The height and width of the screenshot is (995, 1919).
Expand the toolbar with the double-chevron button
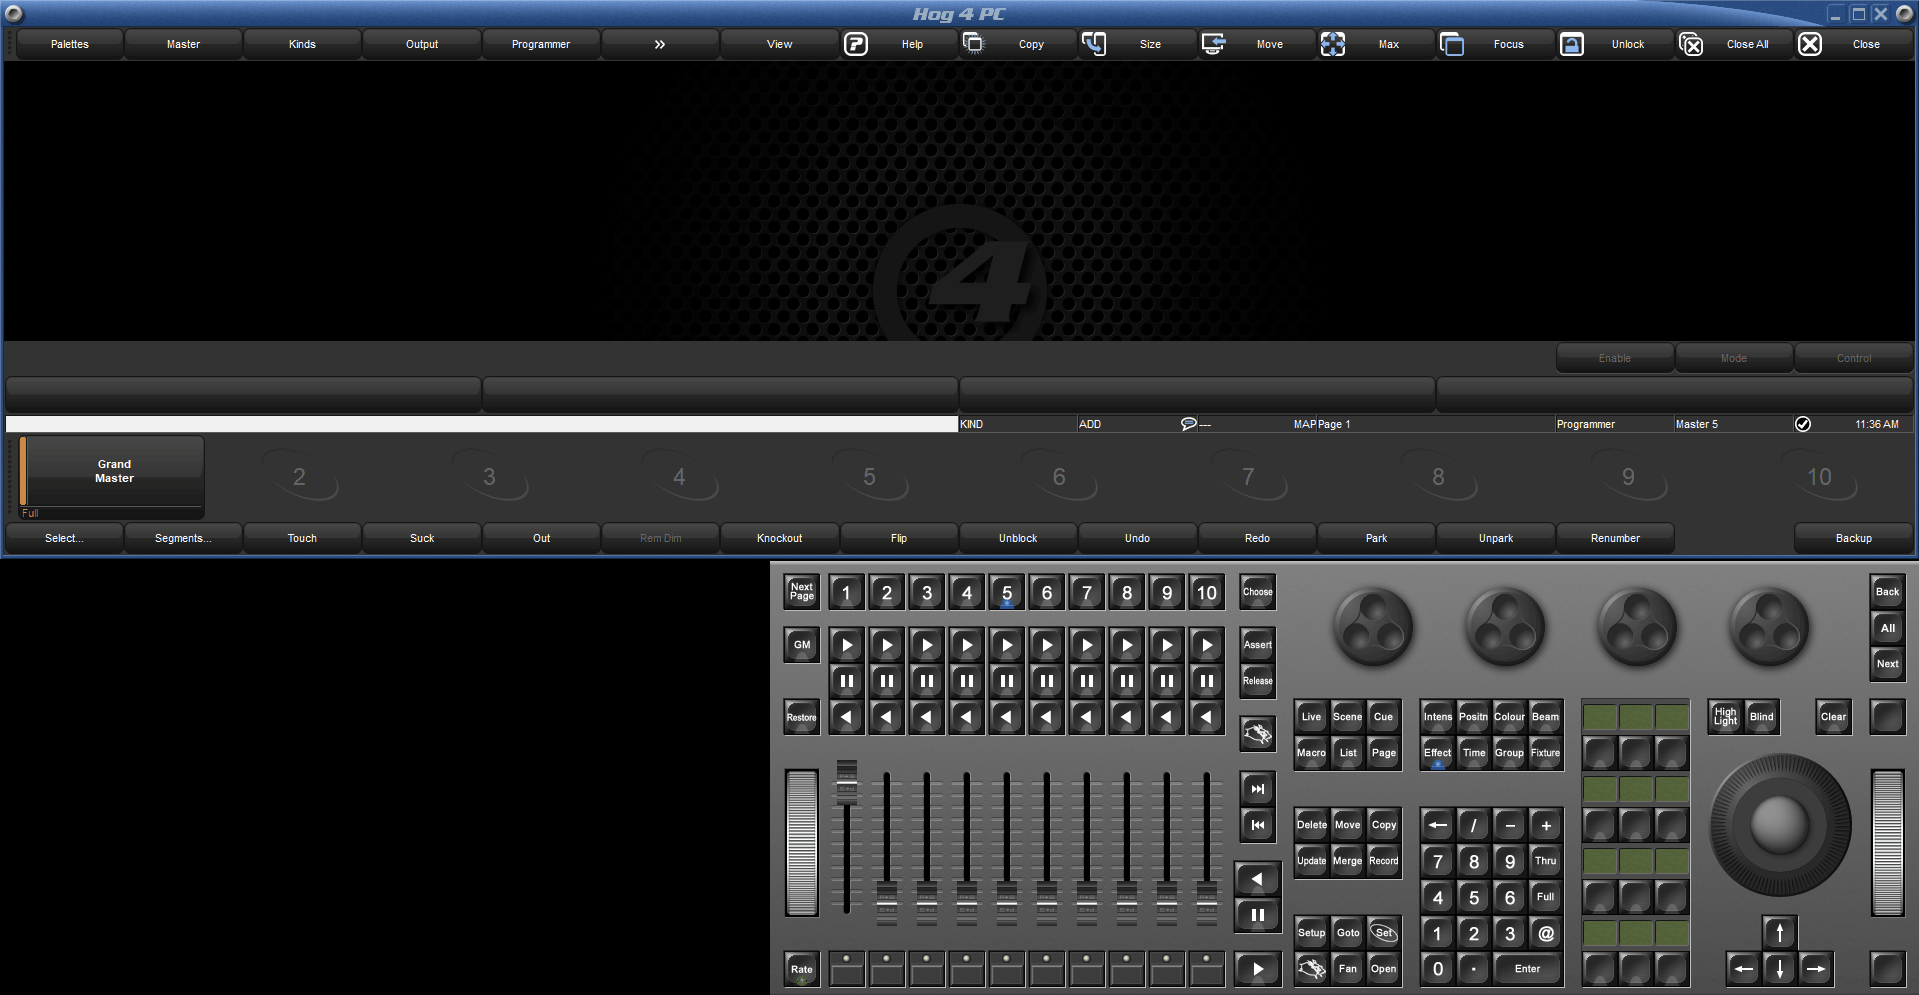tap(660, 44)
